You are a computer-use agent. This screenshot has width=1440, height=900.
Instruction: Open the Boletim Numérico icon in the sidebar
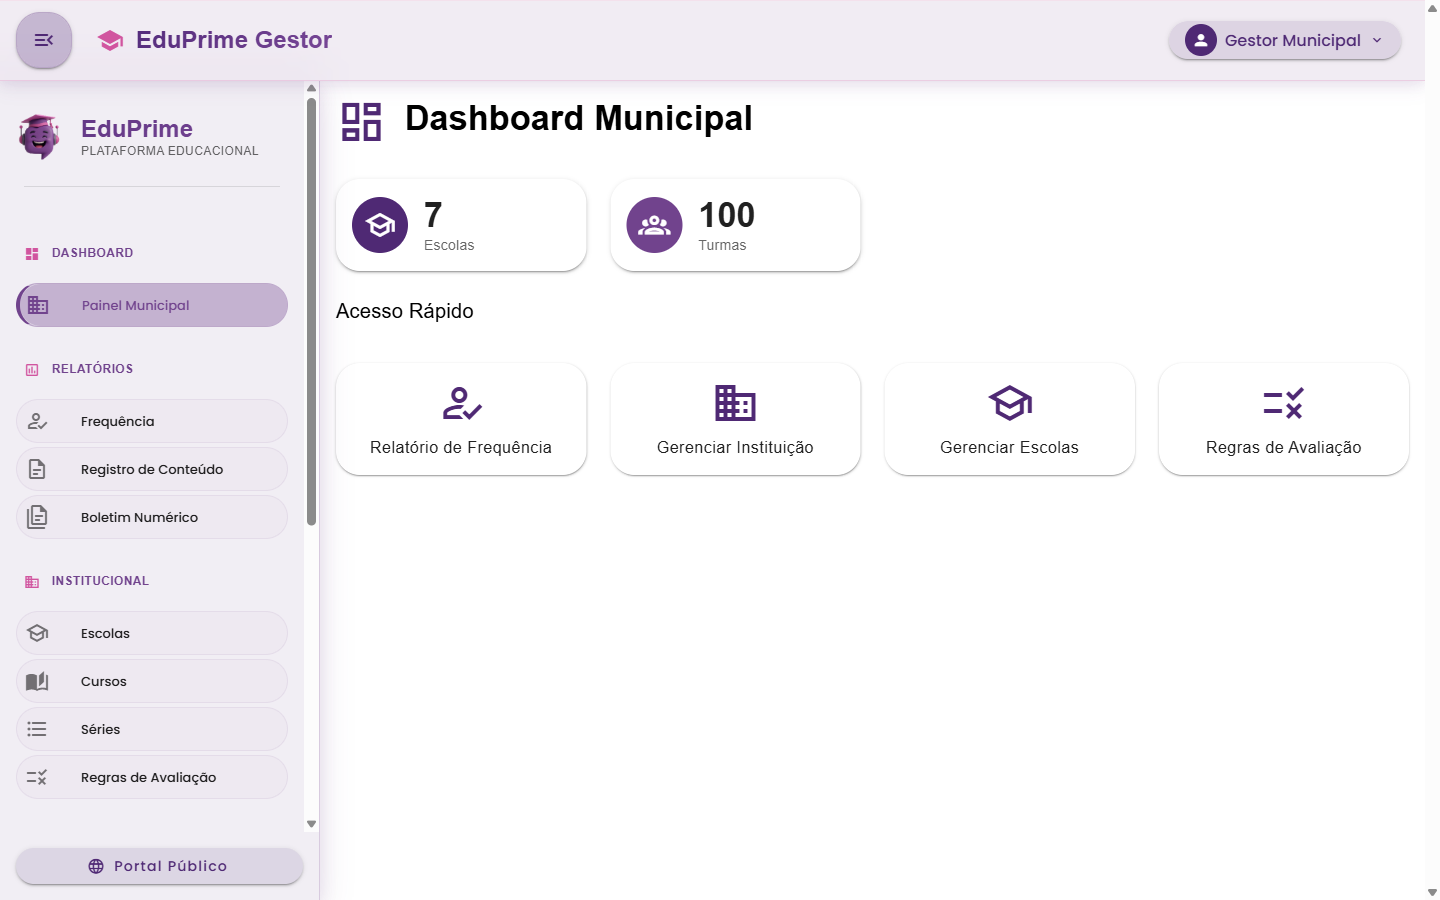(38, 517)
